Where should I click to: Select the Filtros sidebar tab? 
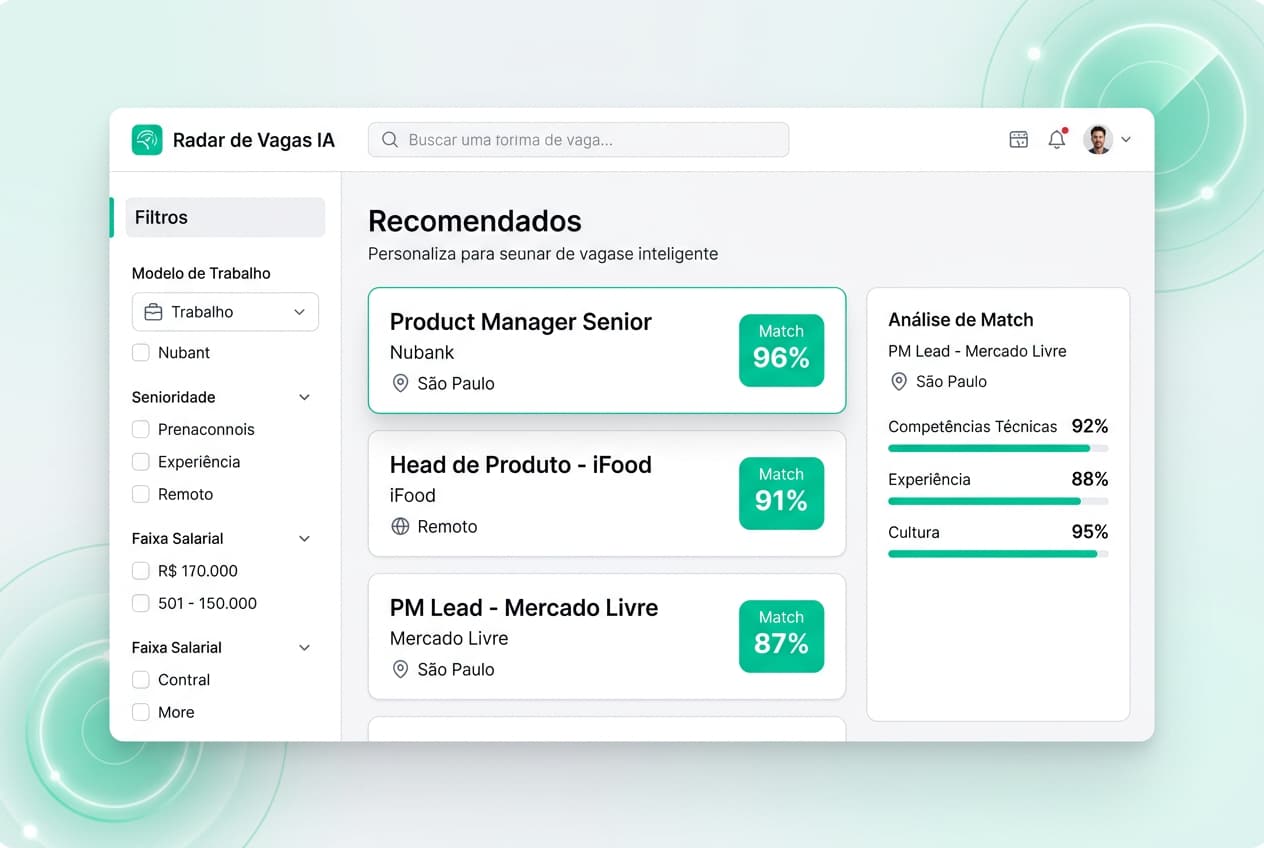point(225,217)
